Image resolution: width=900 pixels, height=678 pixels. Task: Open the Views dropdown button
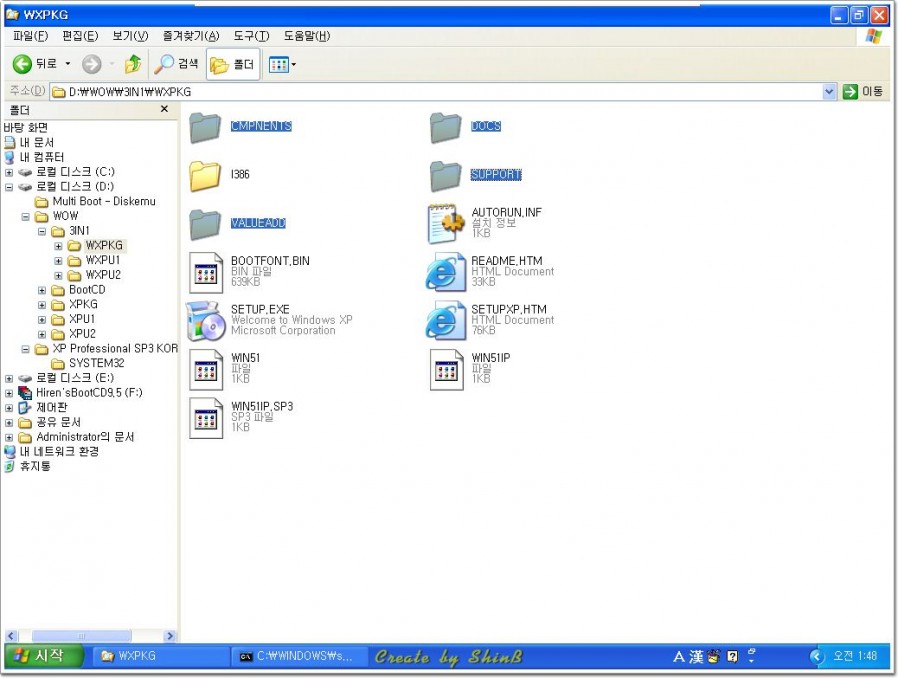click(282, 64)
